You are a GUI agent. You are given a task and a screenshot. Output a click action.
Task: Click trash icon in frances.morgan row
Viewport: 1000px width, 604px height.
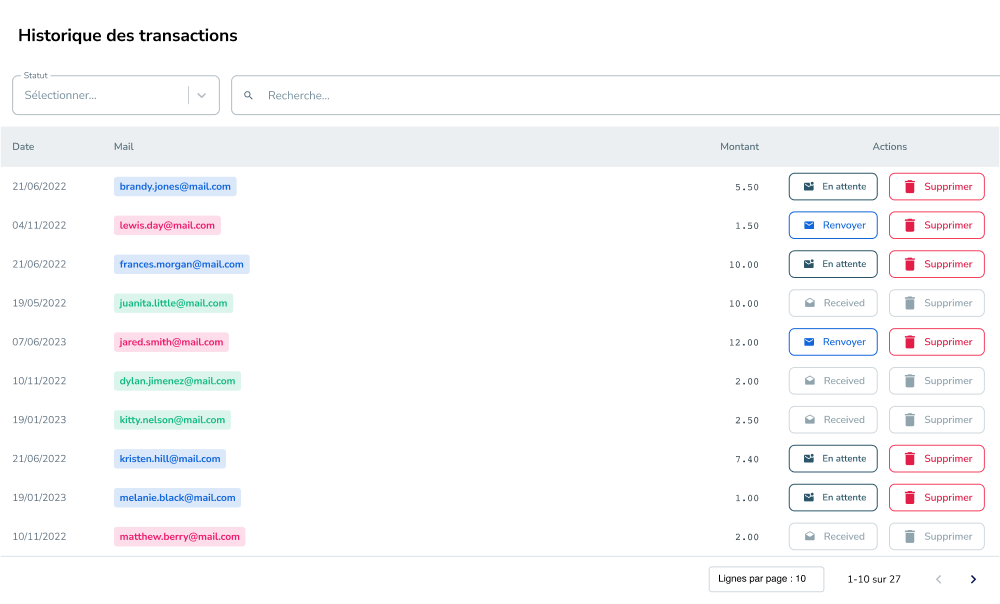pyautogui.click(x=910, y=265)
